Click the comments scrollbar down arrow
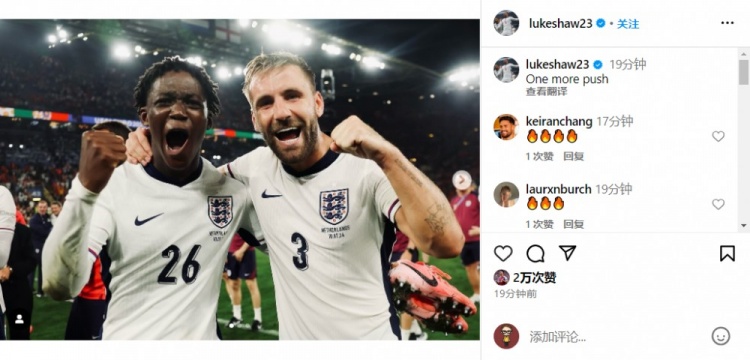Viewport: 750px width, 360px height. point(744,225)
